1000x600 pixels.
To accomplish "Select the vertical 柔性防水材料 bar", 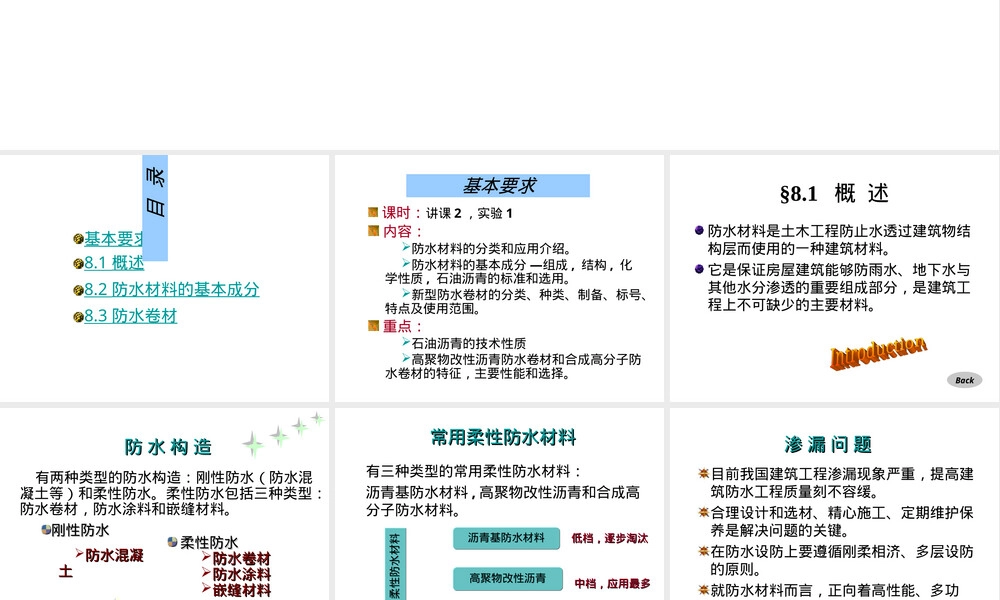I will 395,564.
